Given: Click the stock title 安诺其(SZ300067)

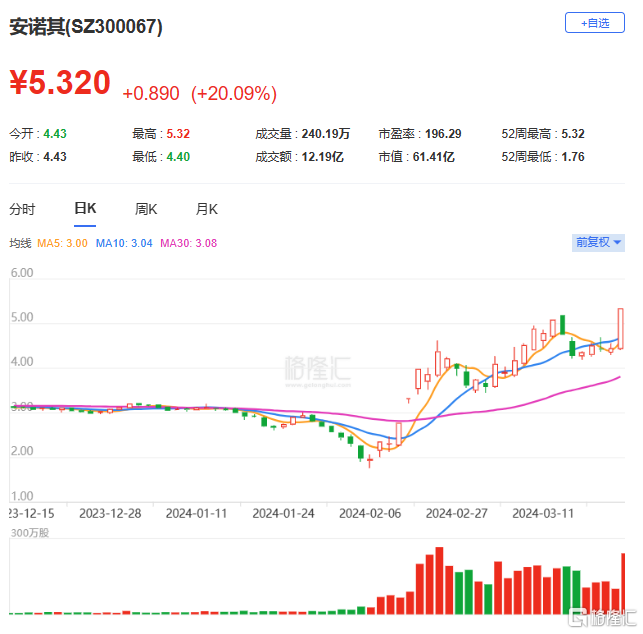Looking at the screenshot, I should 86,27.
